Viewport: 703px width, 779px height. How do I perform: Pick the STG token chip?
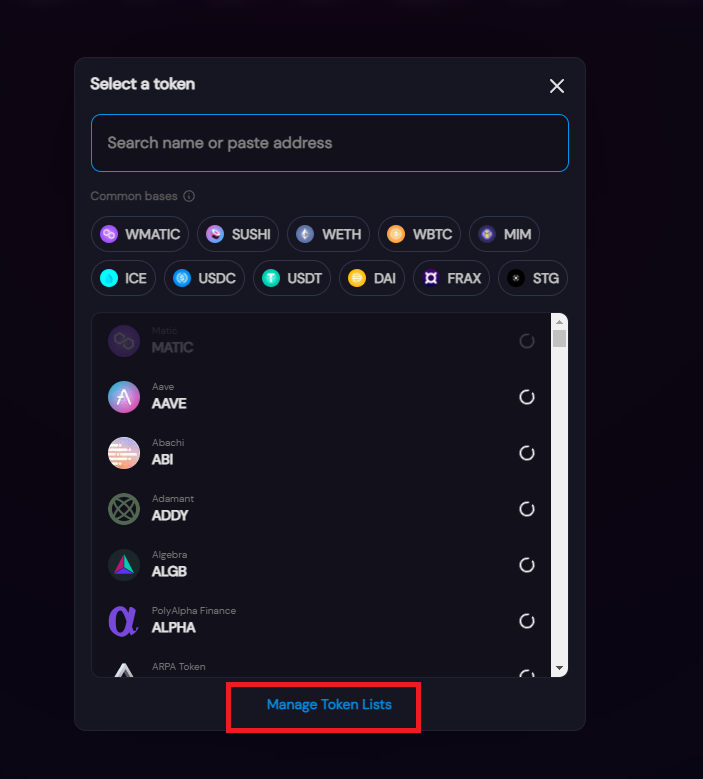(x=533, y=278)
